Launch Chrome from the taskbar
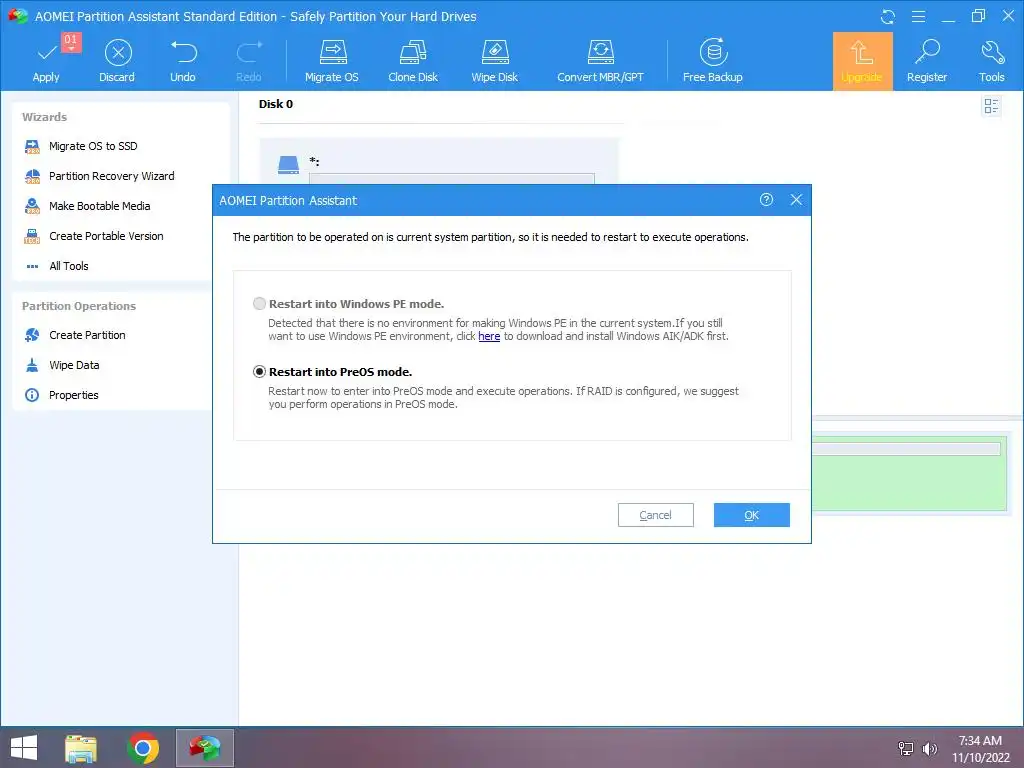This screenshot has height=768, width=1024. tap(143, 748)
